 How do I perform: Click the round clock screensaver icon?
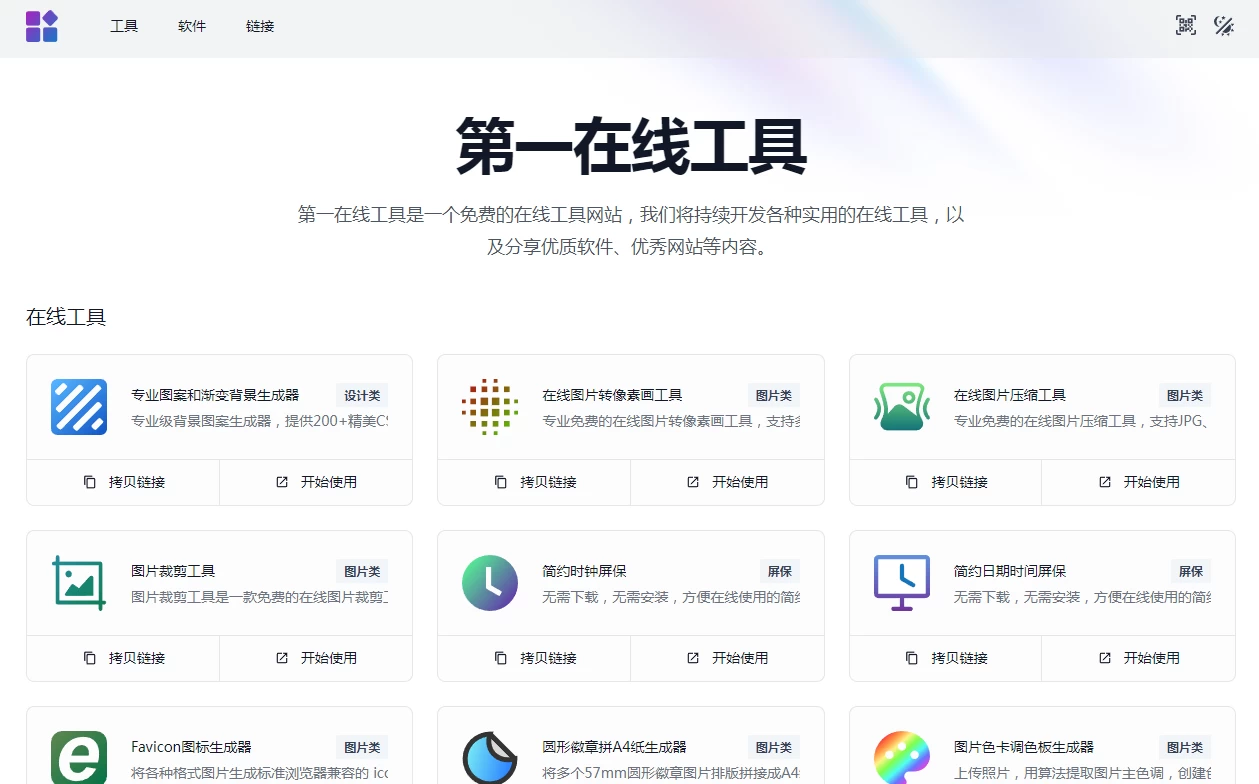point(490,583)
